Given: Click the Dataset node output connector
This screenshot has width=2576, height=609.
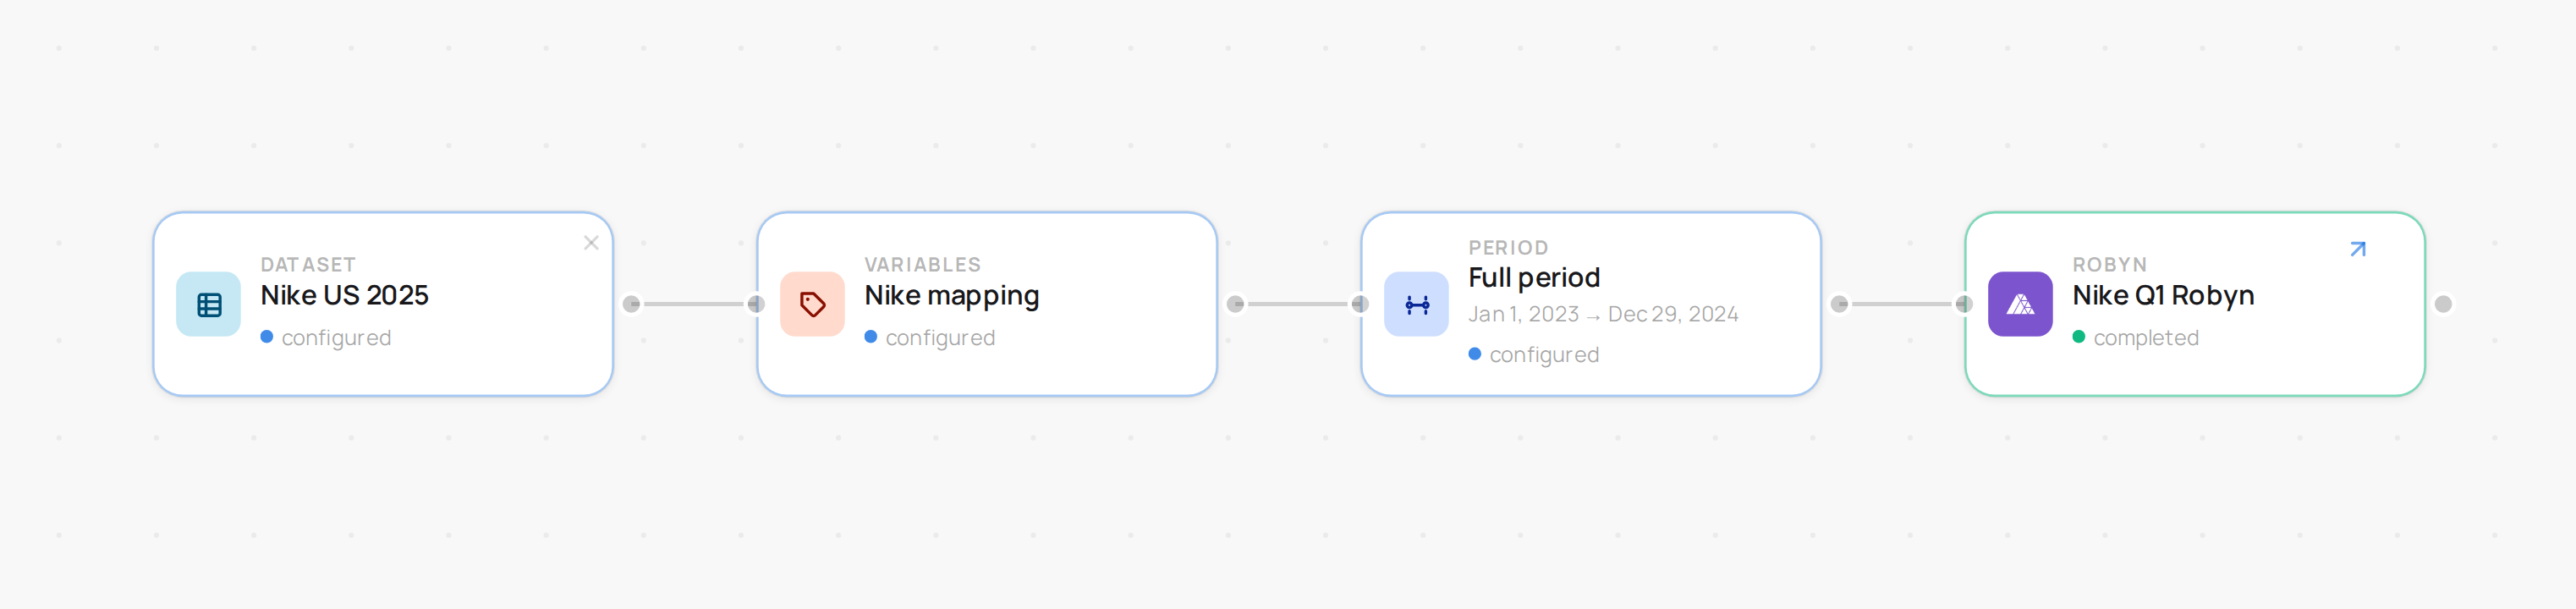Looking at the screenshot, I should coord(631,304).
